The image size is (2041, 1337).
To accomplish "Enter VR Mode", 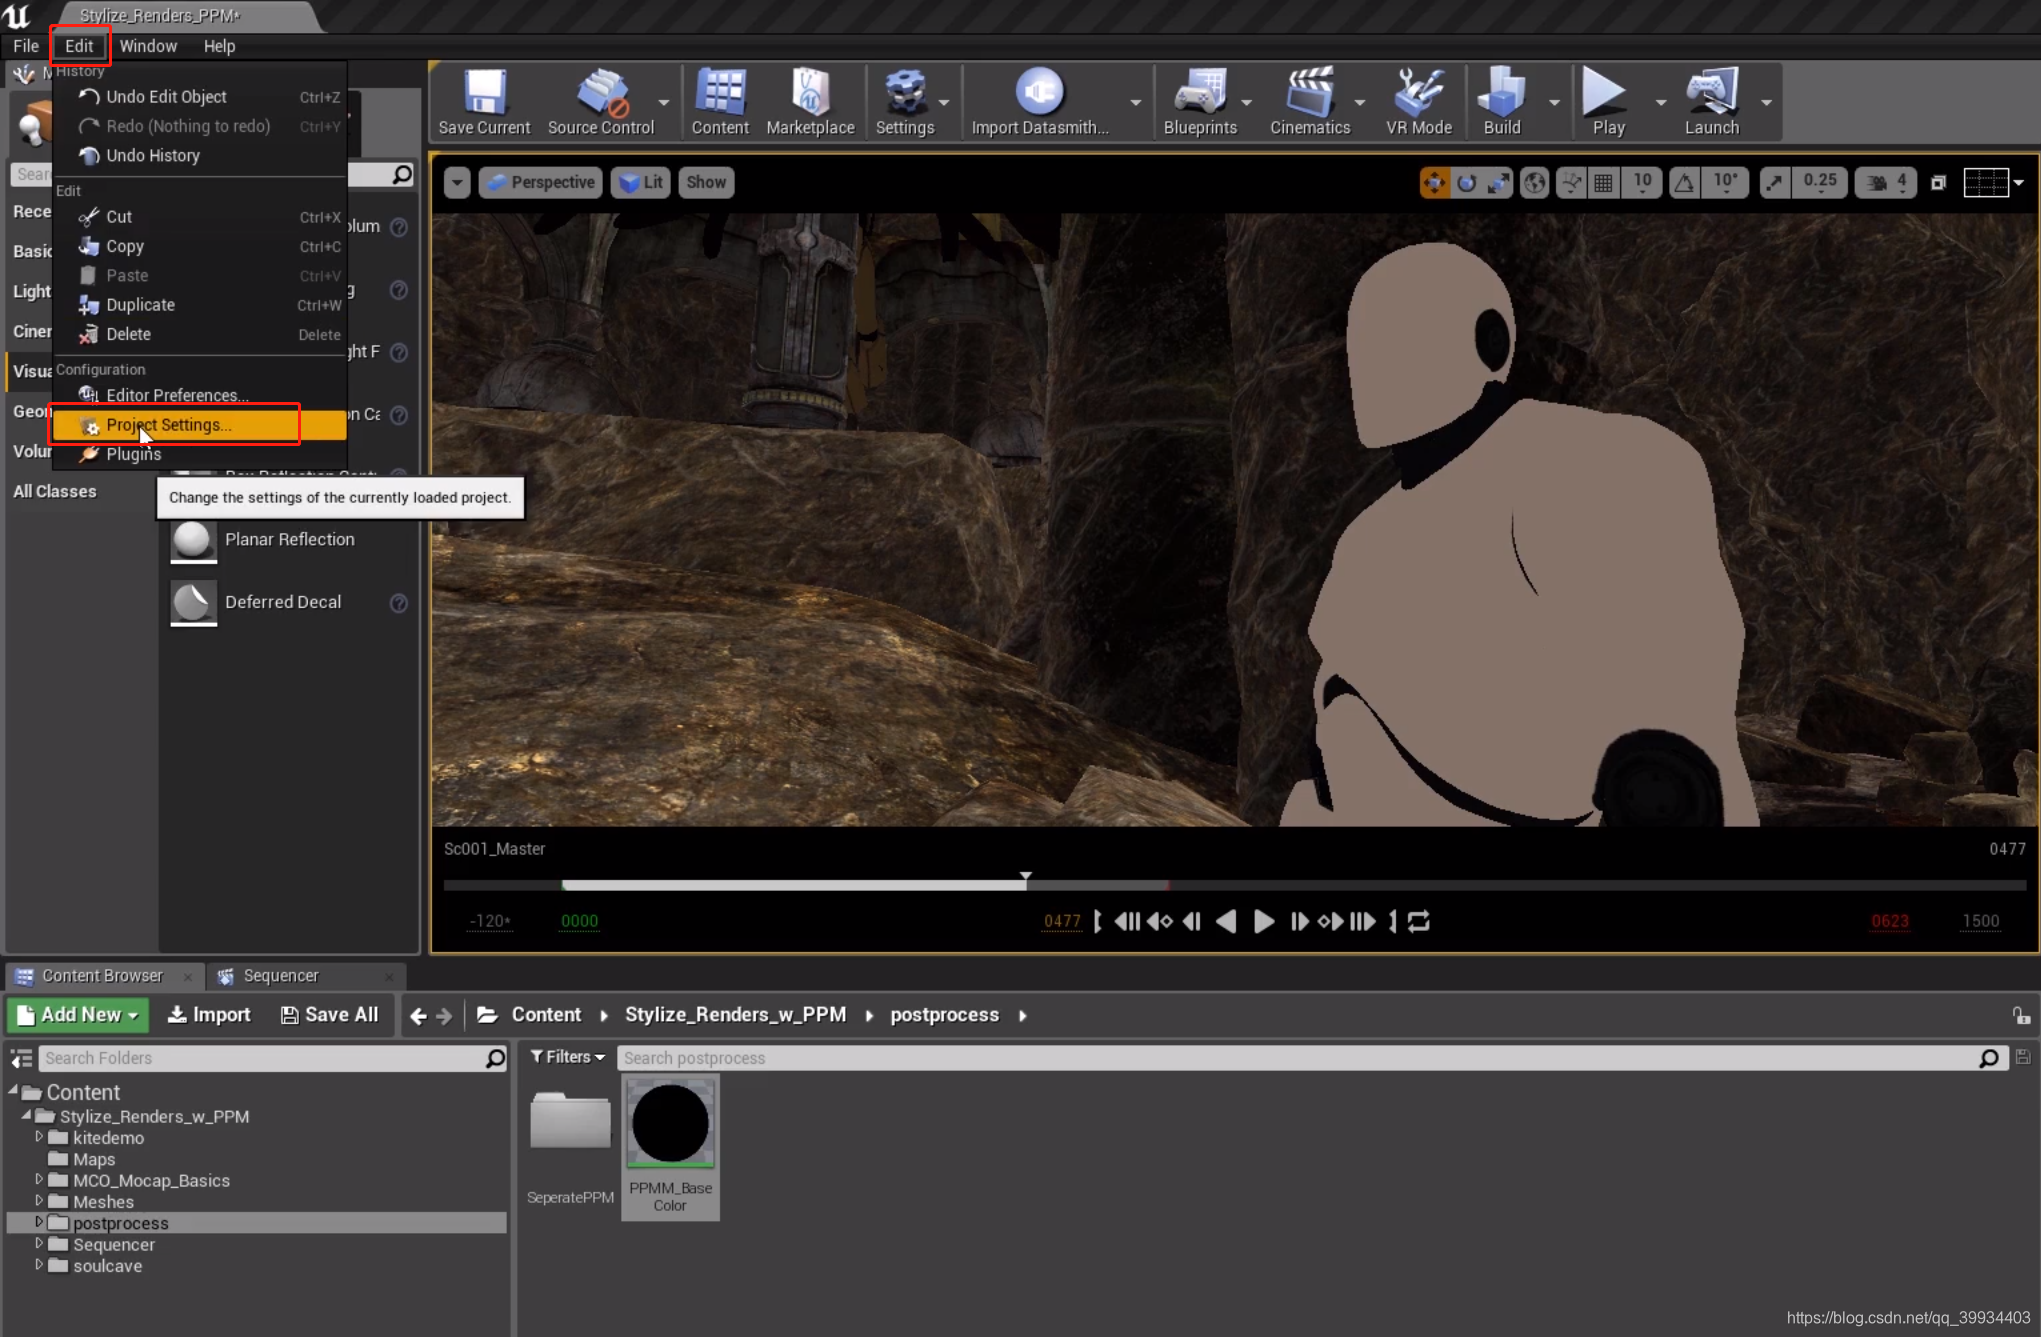I will point(1418,100).
